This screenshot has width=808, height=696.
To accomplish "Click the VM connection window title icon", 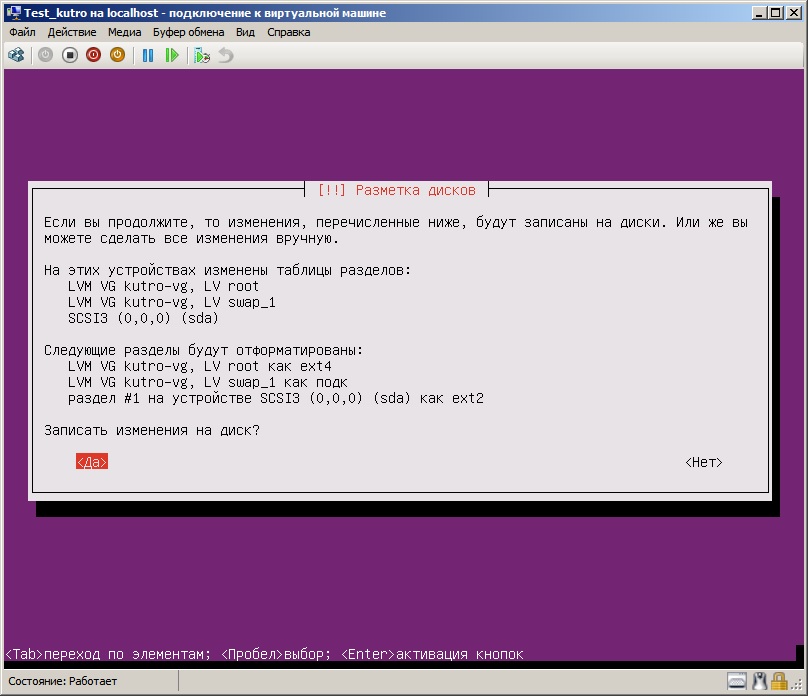I will tap(13, 12).
